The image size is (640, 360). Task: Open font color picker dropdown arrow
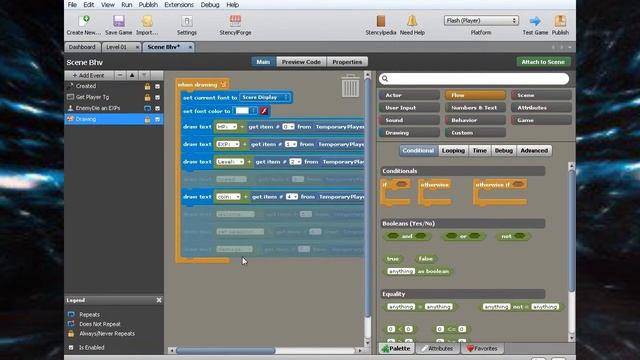click(x=253, y=111)
